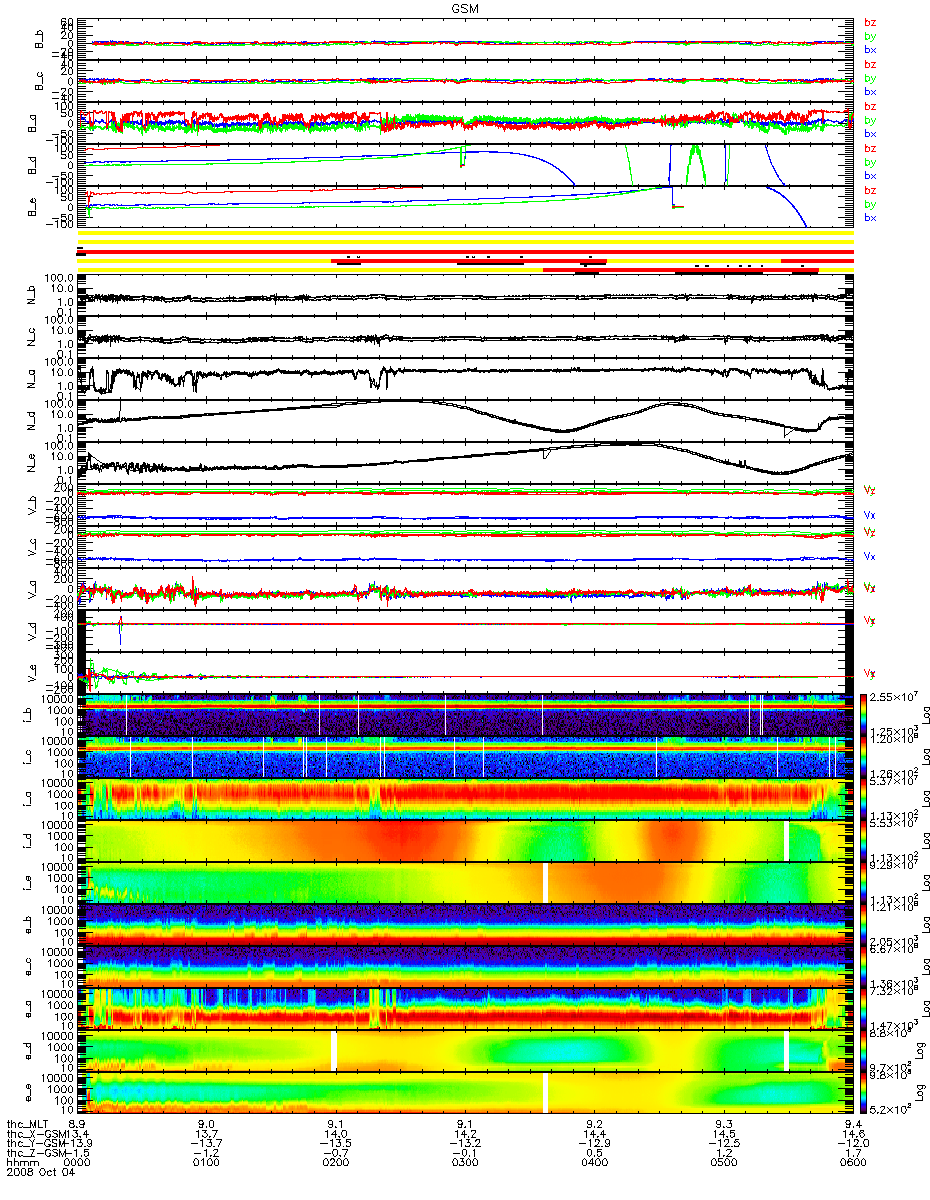Screen dimensions: 930x1200
Task: Select the B_b axis label
Action: (x=40, y=41)
